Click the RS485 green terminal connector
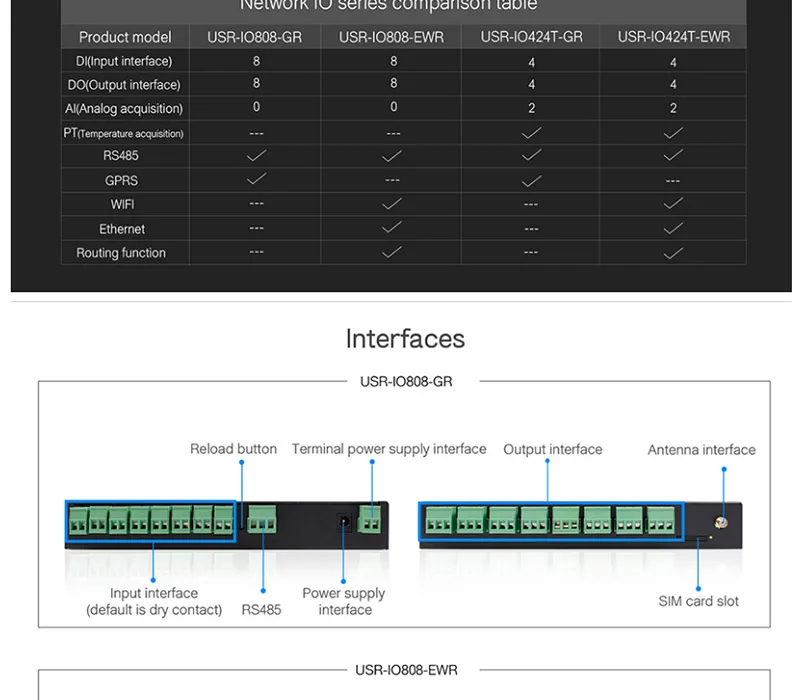Image resolution: width=800 pixels, height=700 pixels. (262, 519)
